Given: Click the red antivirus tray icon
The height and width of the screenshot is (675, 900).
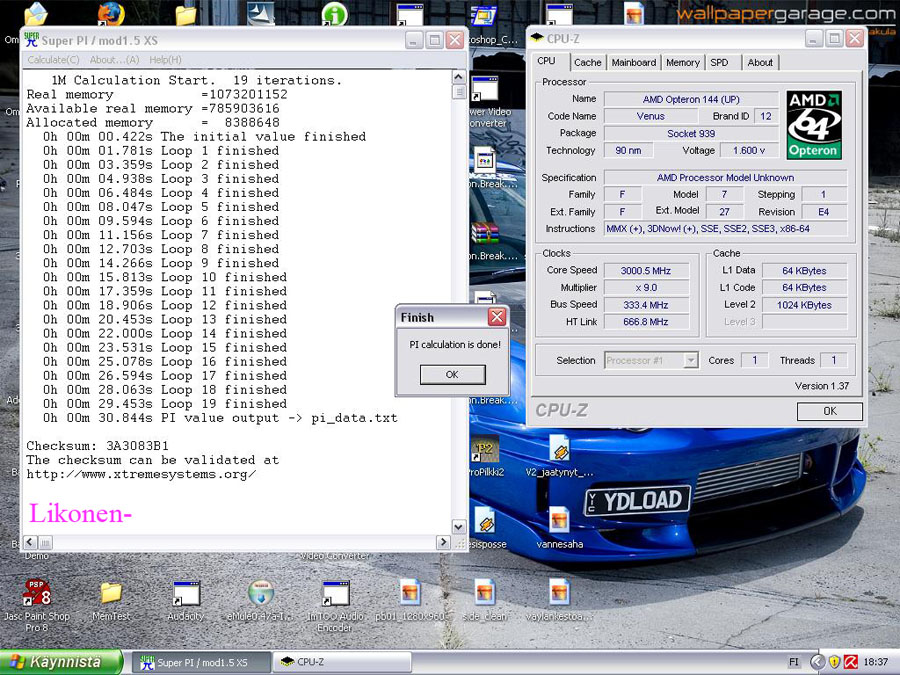Looking at the screenshot, I should [x=851, y=662].
